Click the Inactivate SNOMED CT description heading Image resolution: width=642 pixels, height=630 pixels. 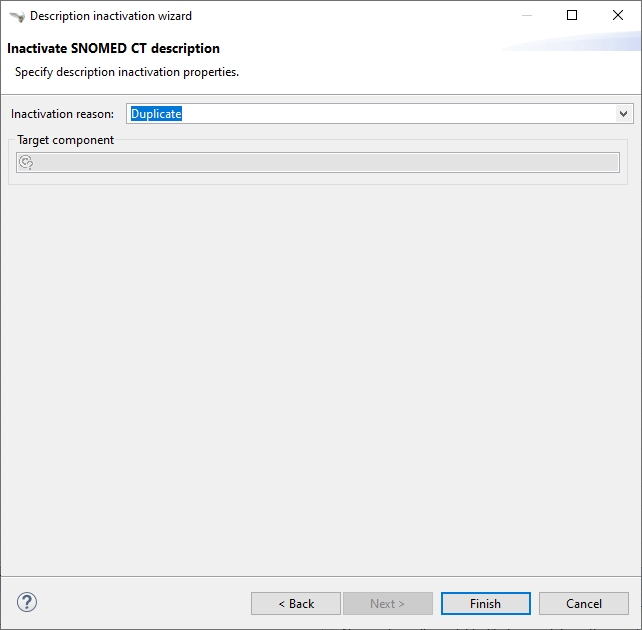113,48
